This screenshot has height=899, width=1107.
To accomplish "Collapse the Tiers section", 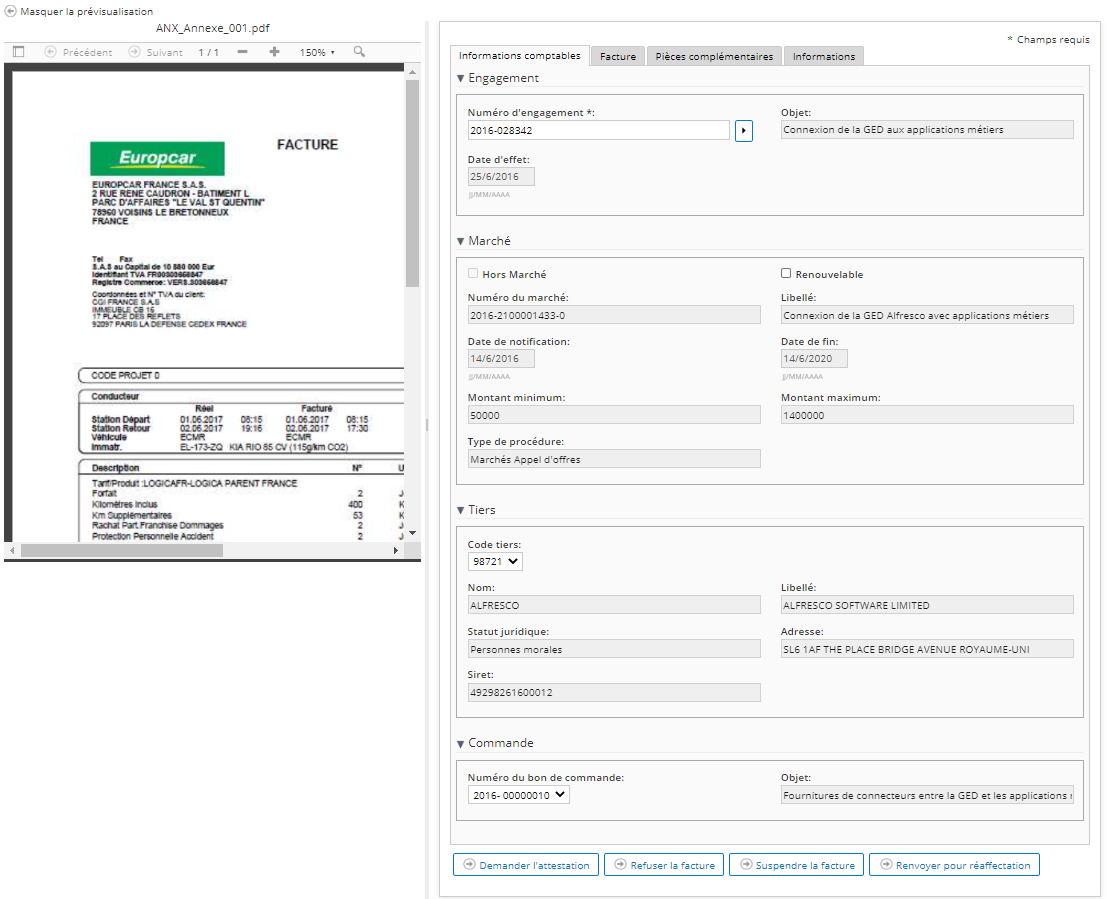I will (x=460, y=510).
